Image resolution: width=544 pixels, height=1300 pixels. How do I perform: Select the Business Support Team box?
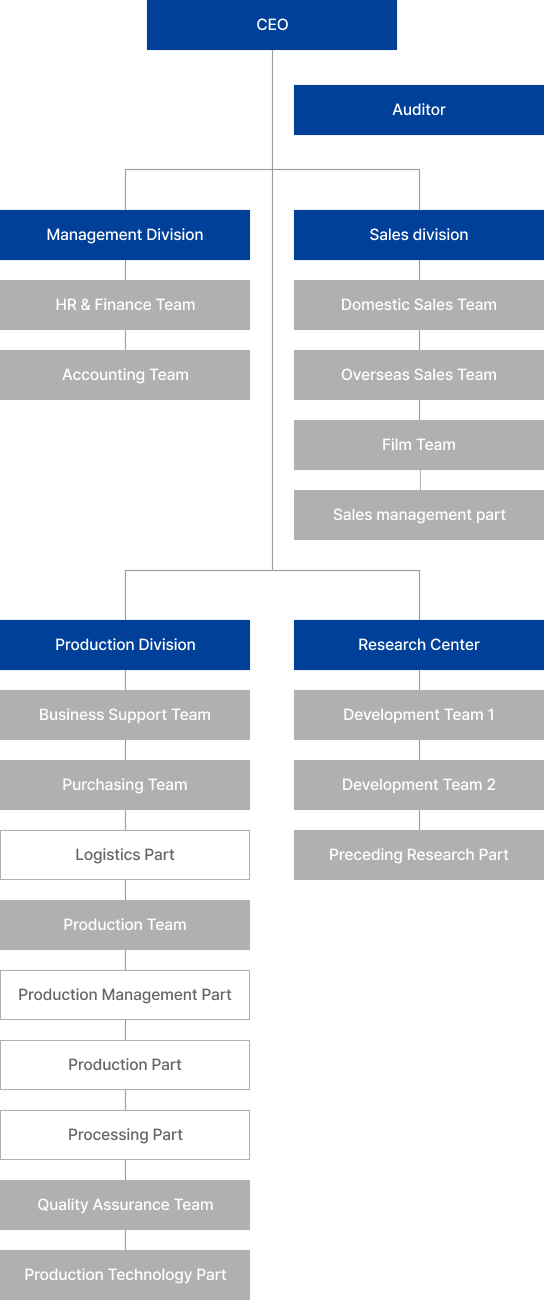tap(125, 715)
